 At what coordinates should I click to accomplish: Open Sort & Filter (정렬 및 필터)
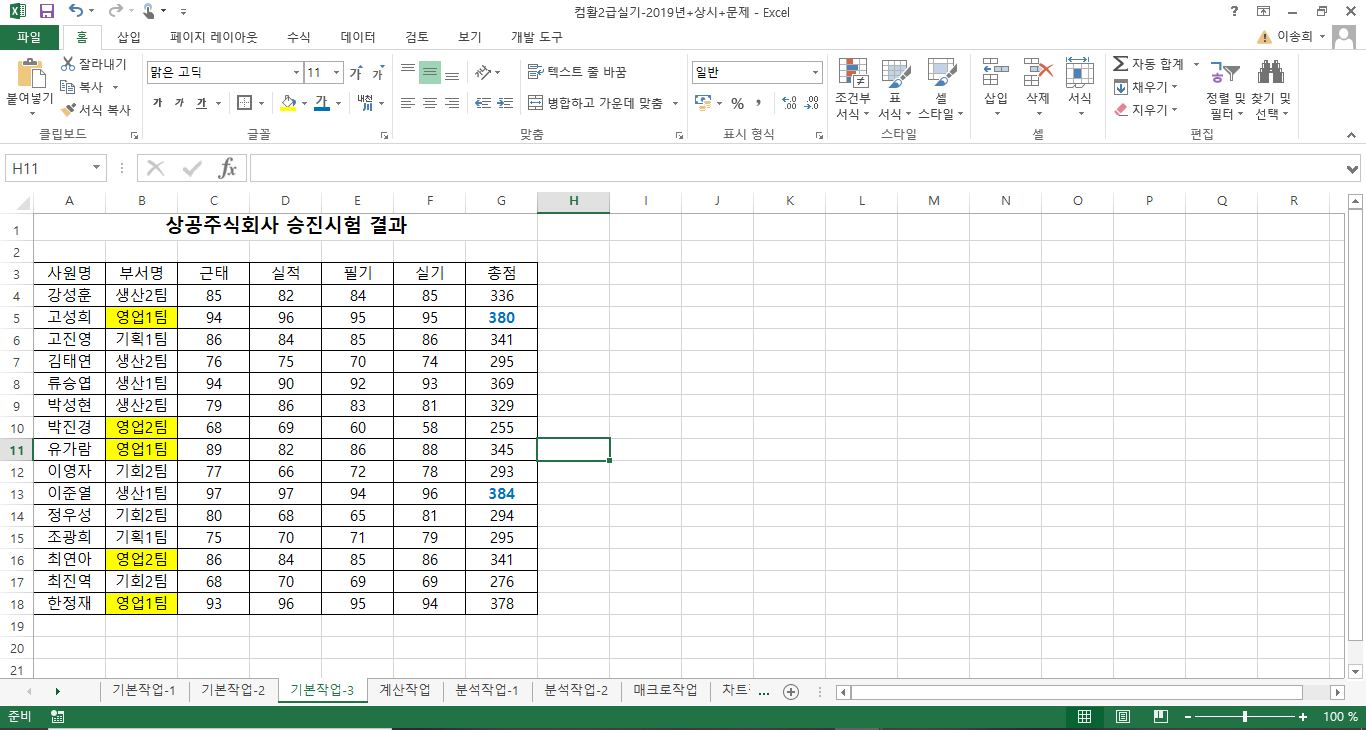click(x=1224, y=88)
